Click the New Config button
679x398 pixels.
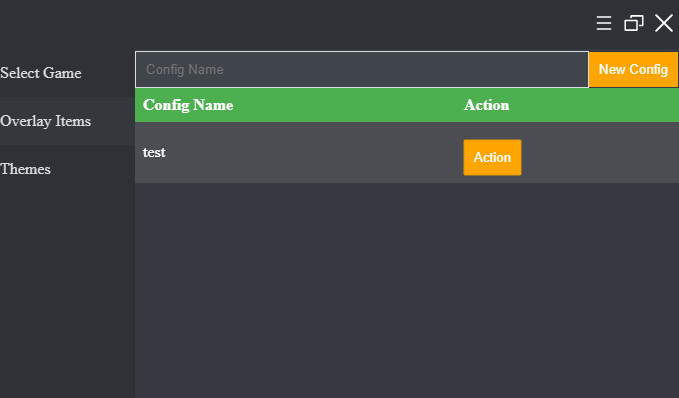(x=633, y=69)
